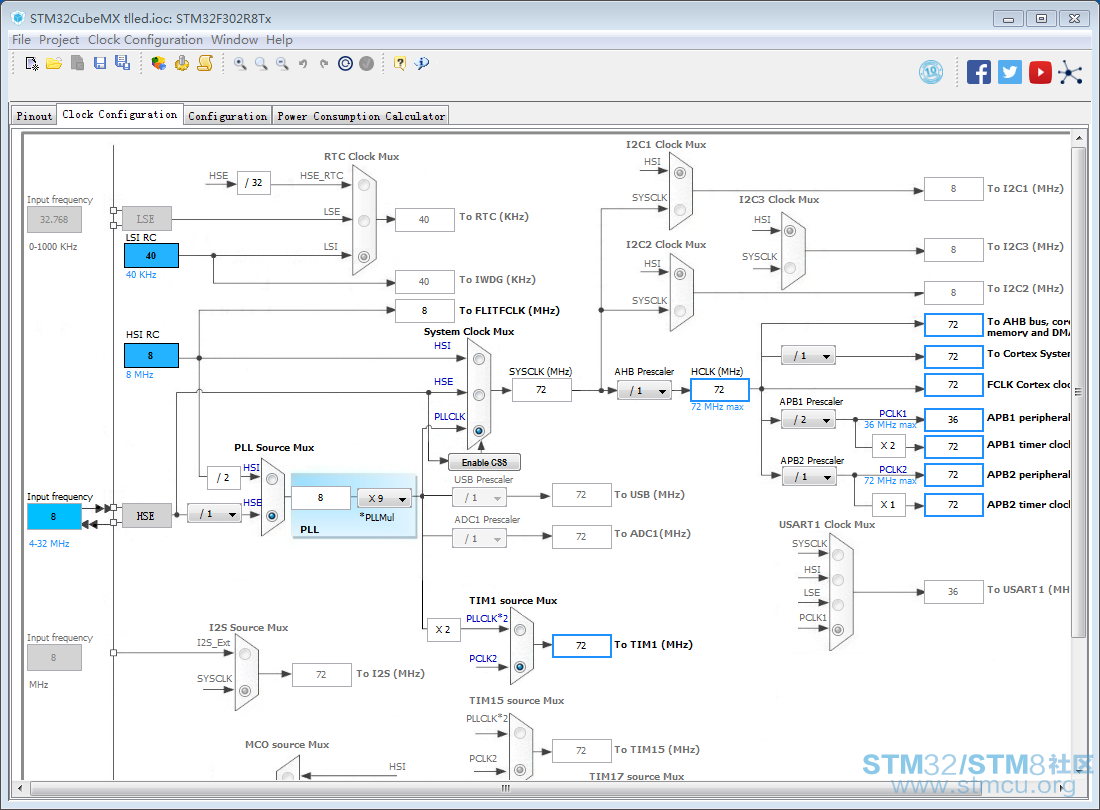Open the Facebook link icon
1100x810 pixels.
pyautogui.click(x=979, y=72)
